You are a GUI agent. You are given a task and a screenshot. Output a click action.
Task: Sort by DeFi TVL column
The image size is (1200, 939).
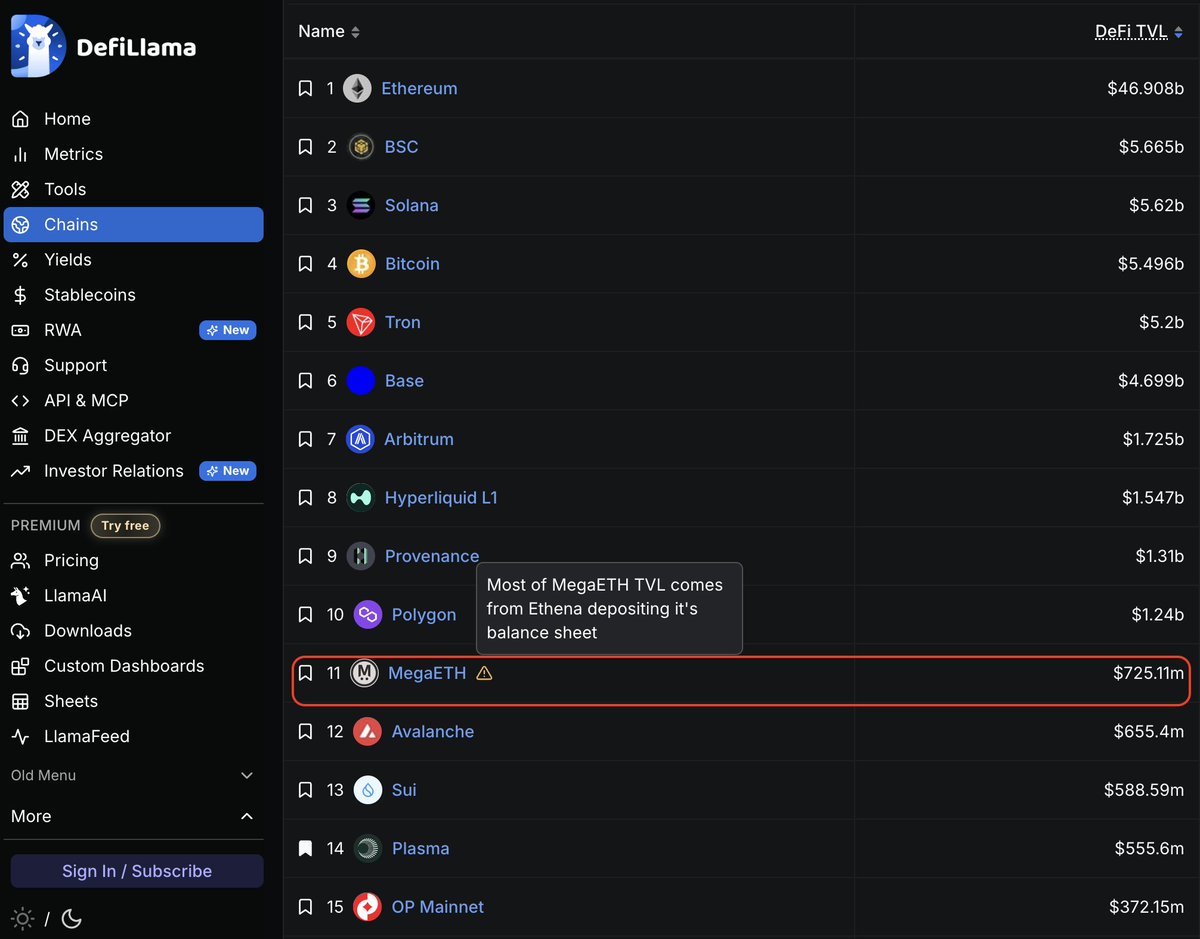[1139, 32]
